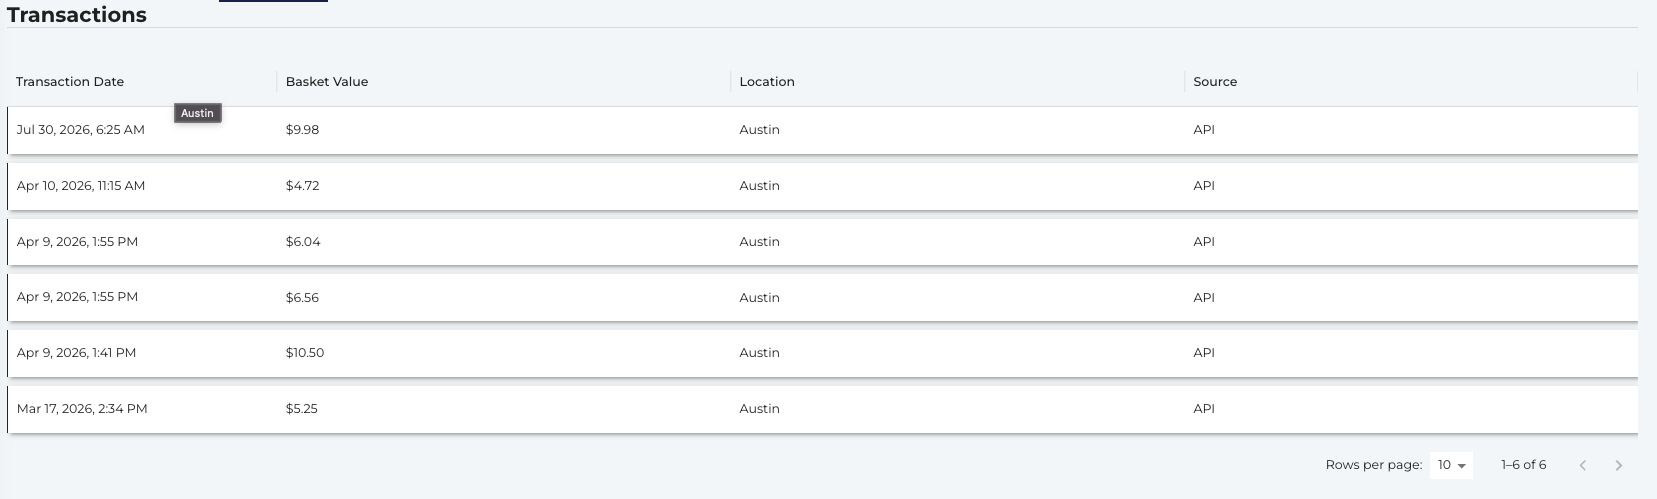Sort by Basket Value column header
The width and height of the screenshot is (1657, 499).
327,82
